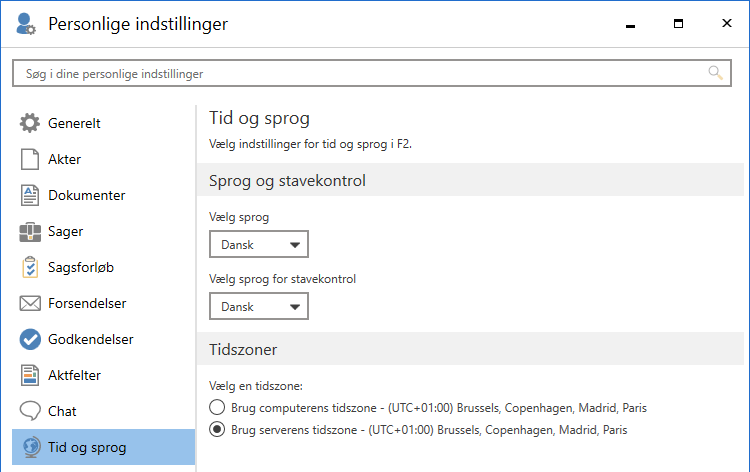This screenshot has width=750, height=472.
Task: Maximize the Personlige indstillinger window
Action: pyautogui.click(x=678, y=23)
